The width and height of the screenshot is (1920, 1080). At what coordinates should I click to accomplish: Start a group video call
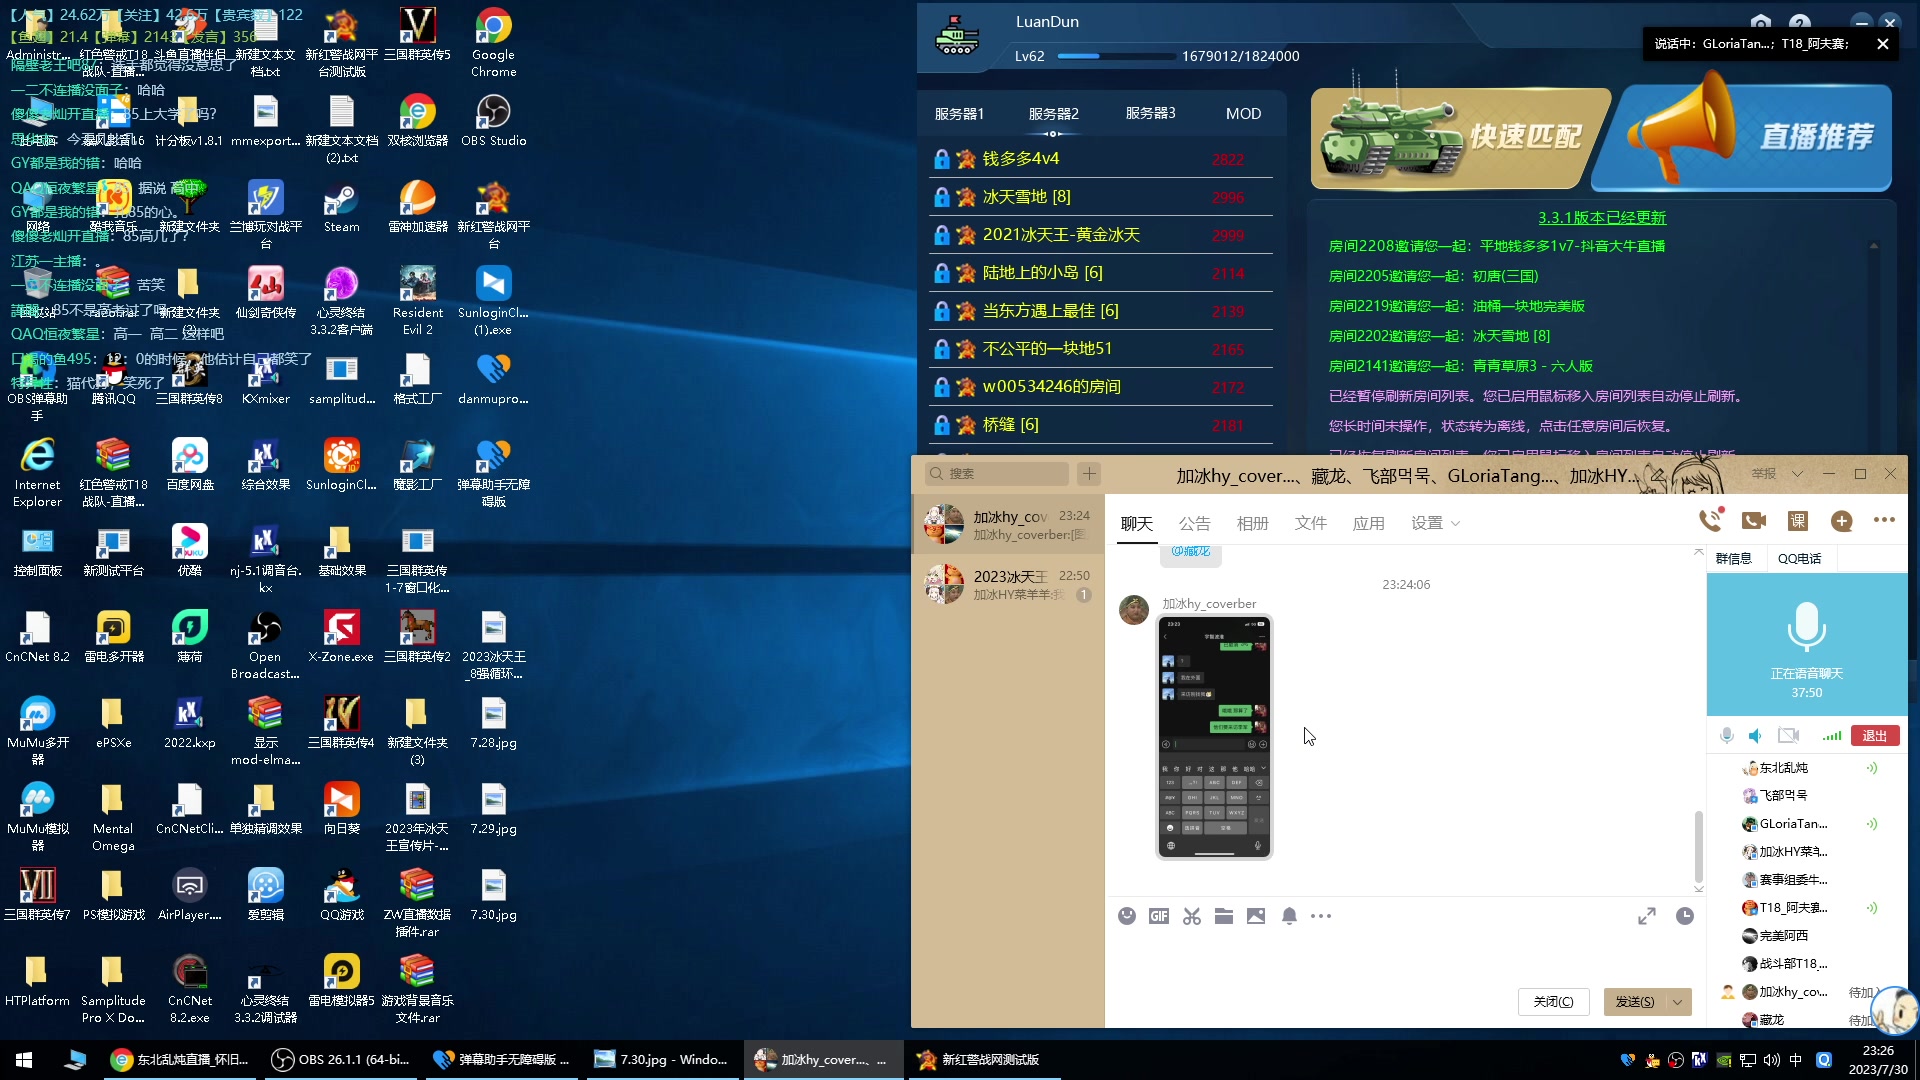1754,521
